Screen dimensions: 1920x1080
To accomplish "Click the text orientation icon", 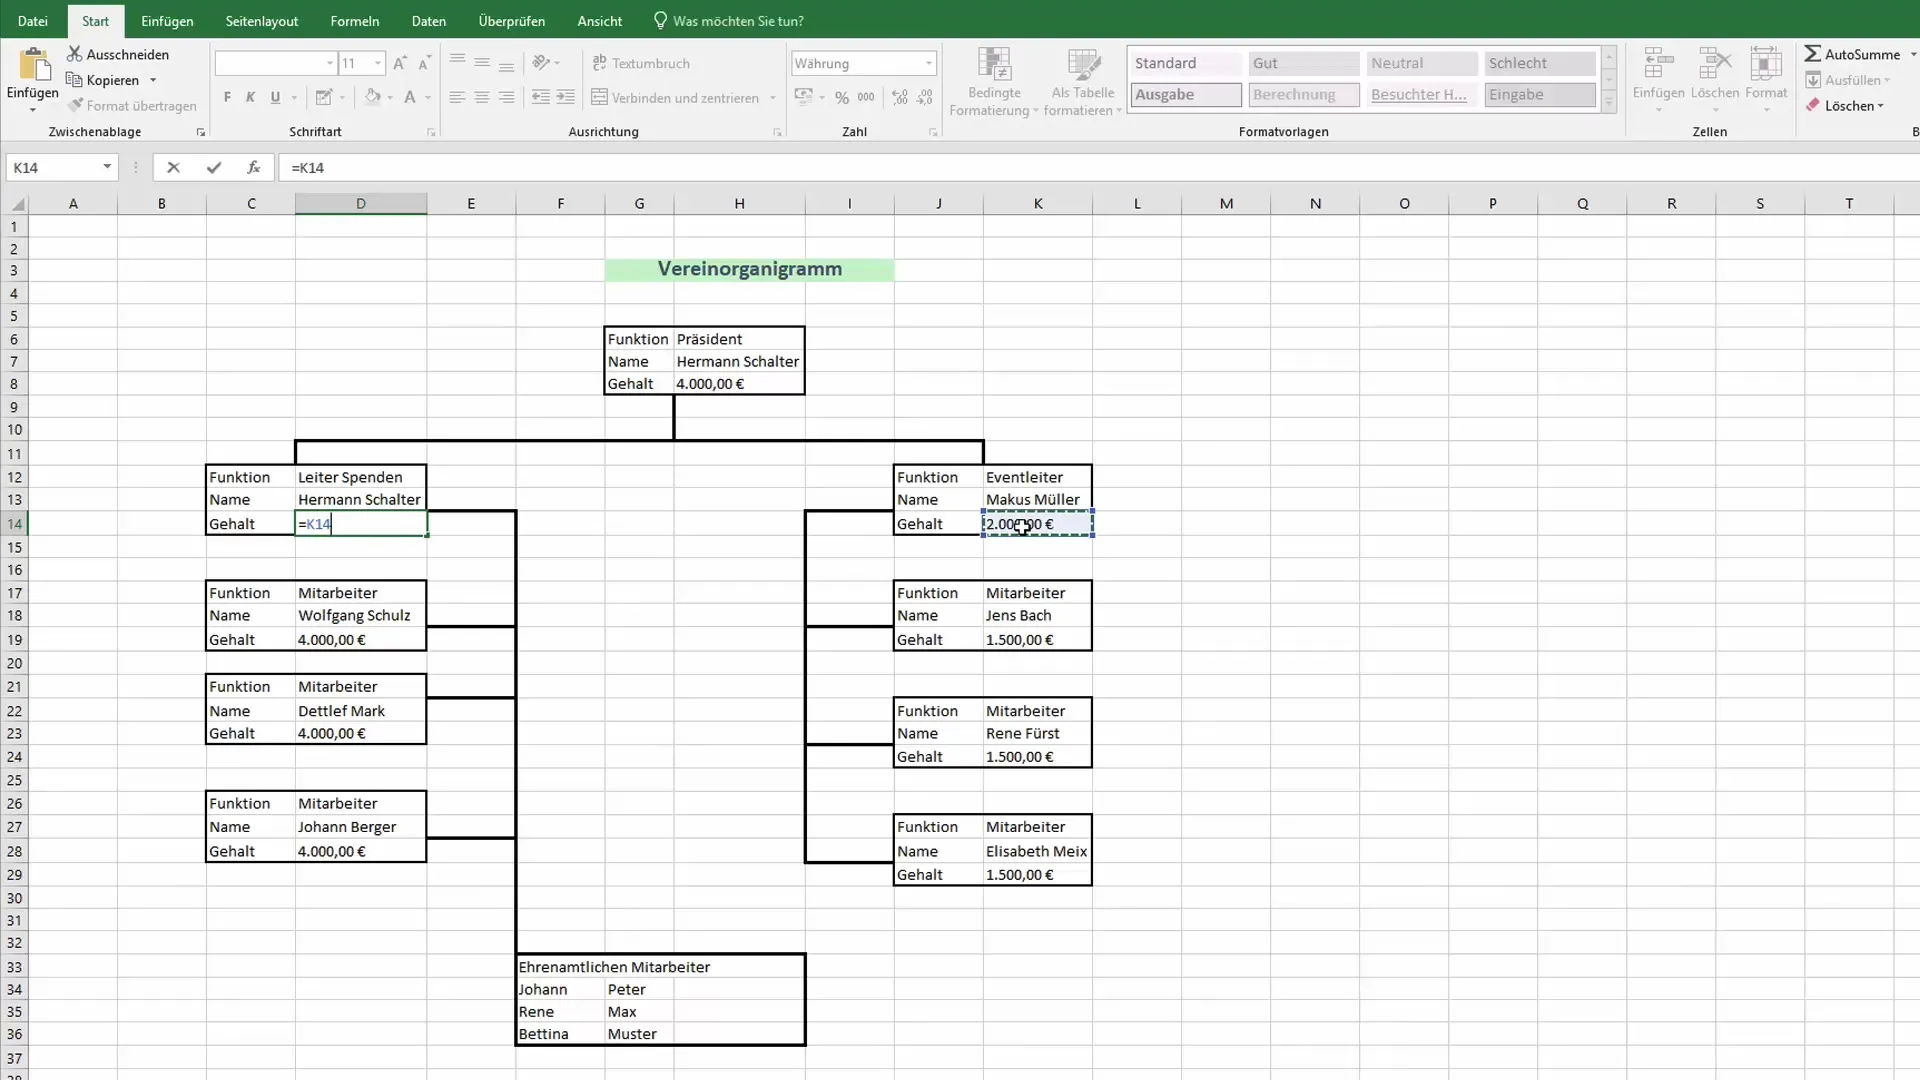I will (x=541, y=62).
